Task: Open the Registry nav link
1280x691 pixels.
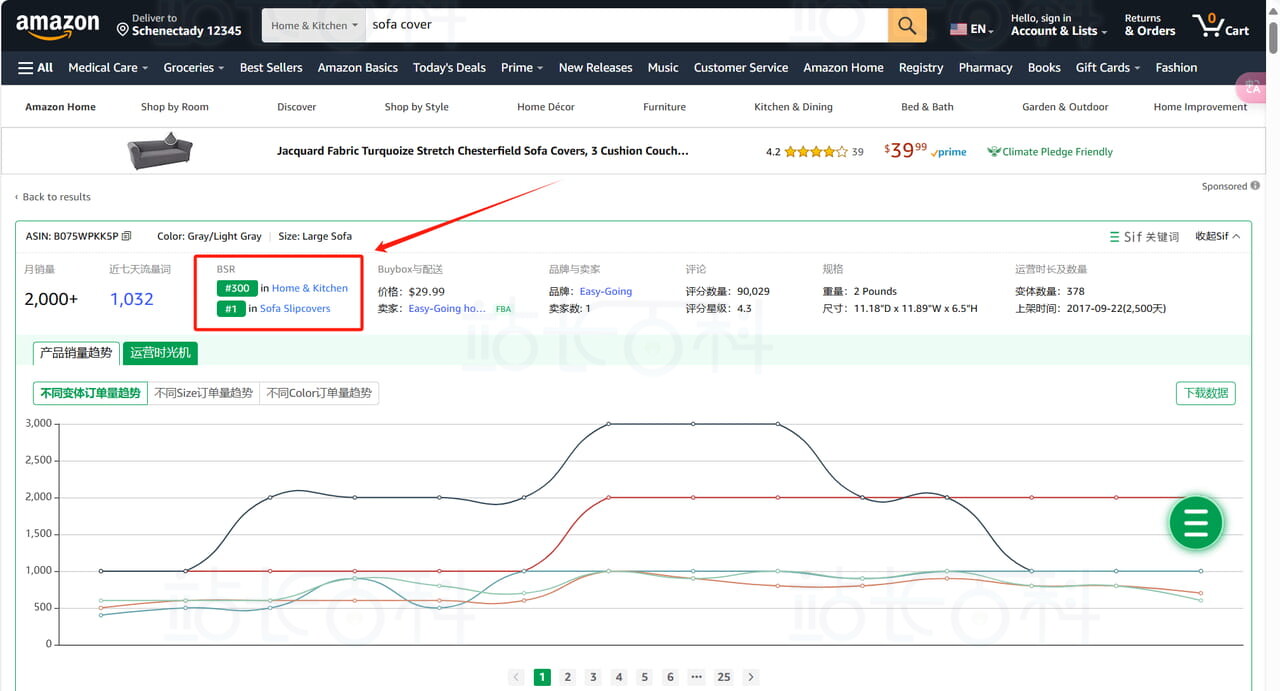Action: tap(921, 68)
